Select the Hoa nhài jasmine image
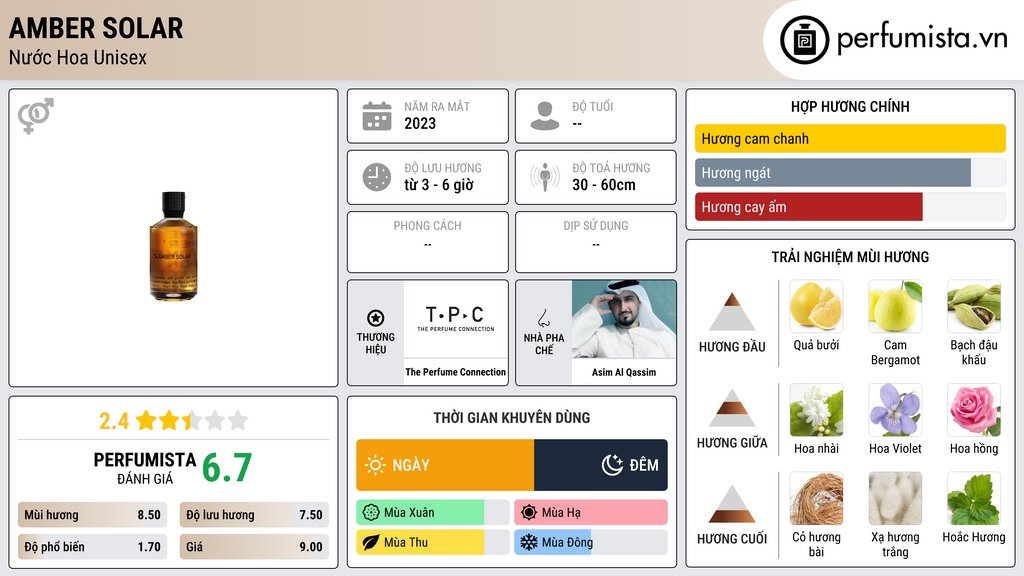Image resolution: width=1024 pixels, height=576 pixels. (816, 409)
